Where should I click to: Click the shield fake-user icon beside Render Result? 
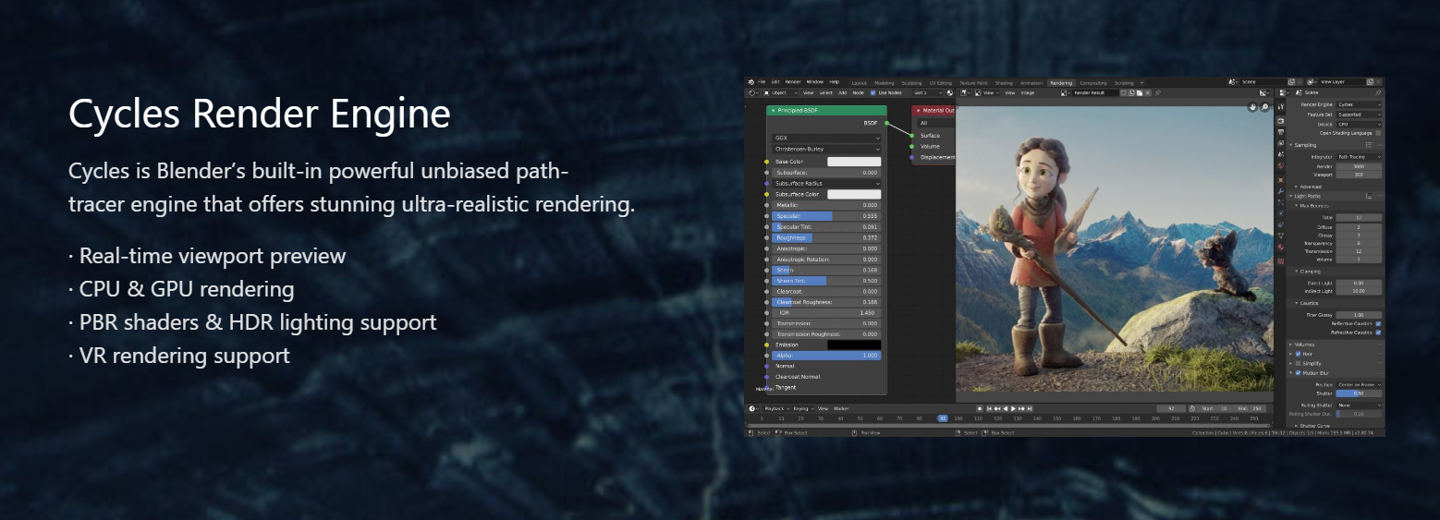tap(1123, 93)
